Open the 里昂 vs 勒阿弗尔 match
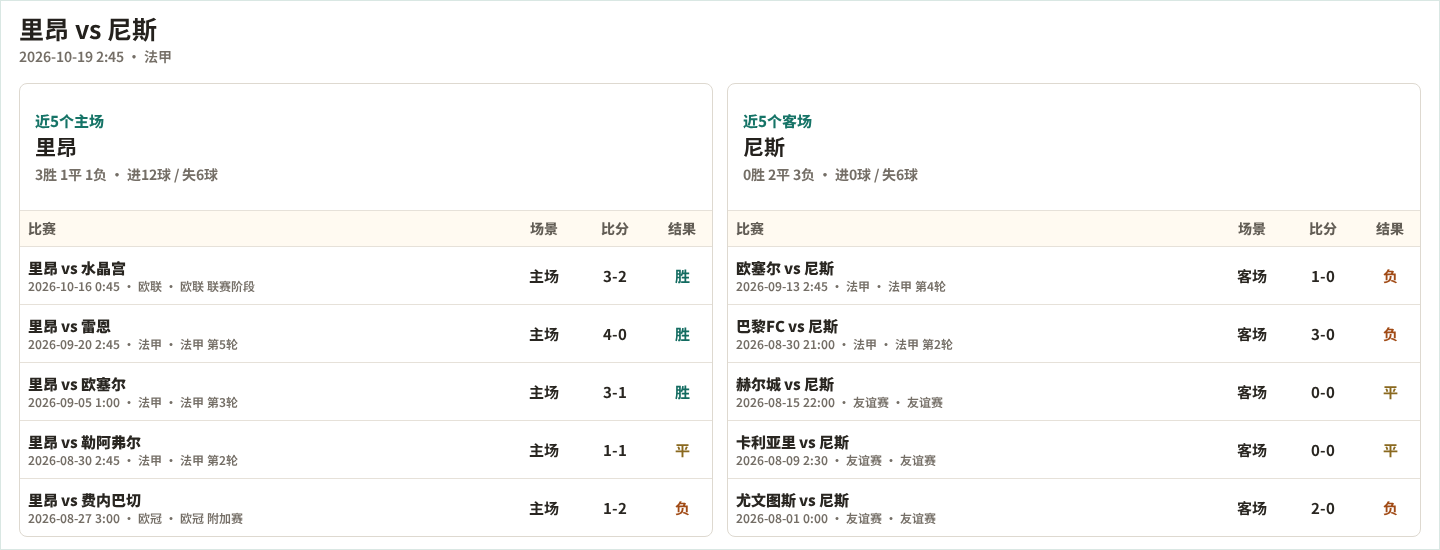This screenshot has width=1440, height=550. [x=366, y=450]
